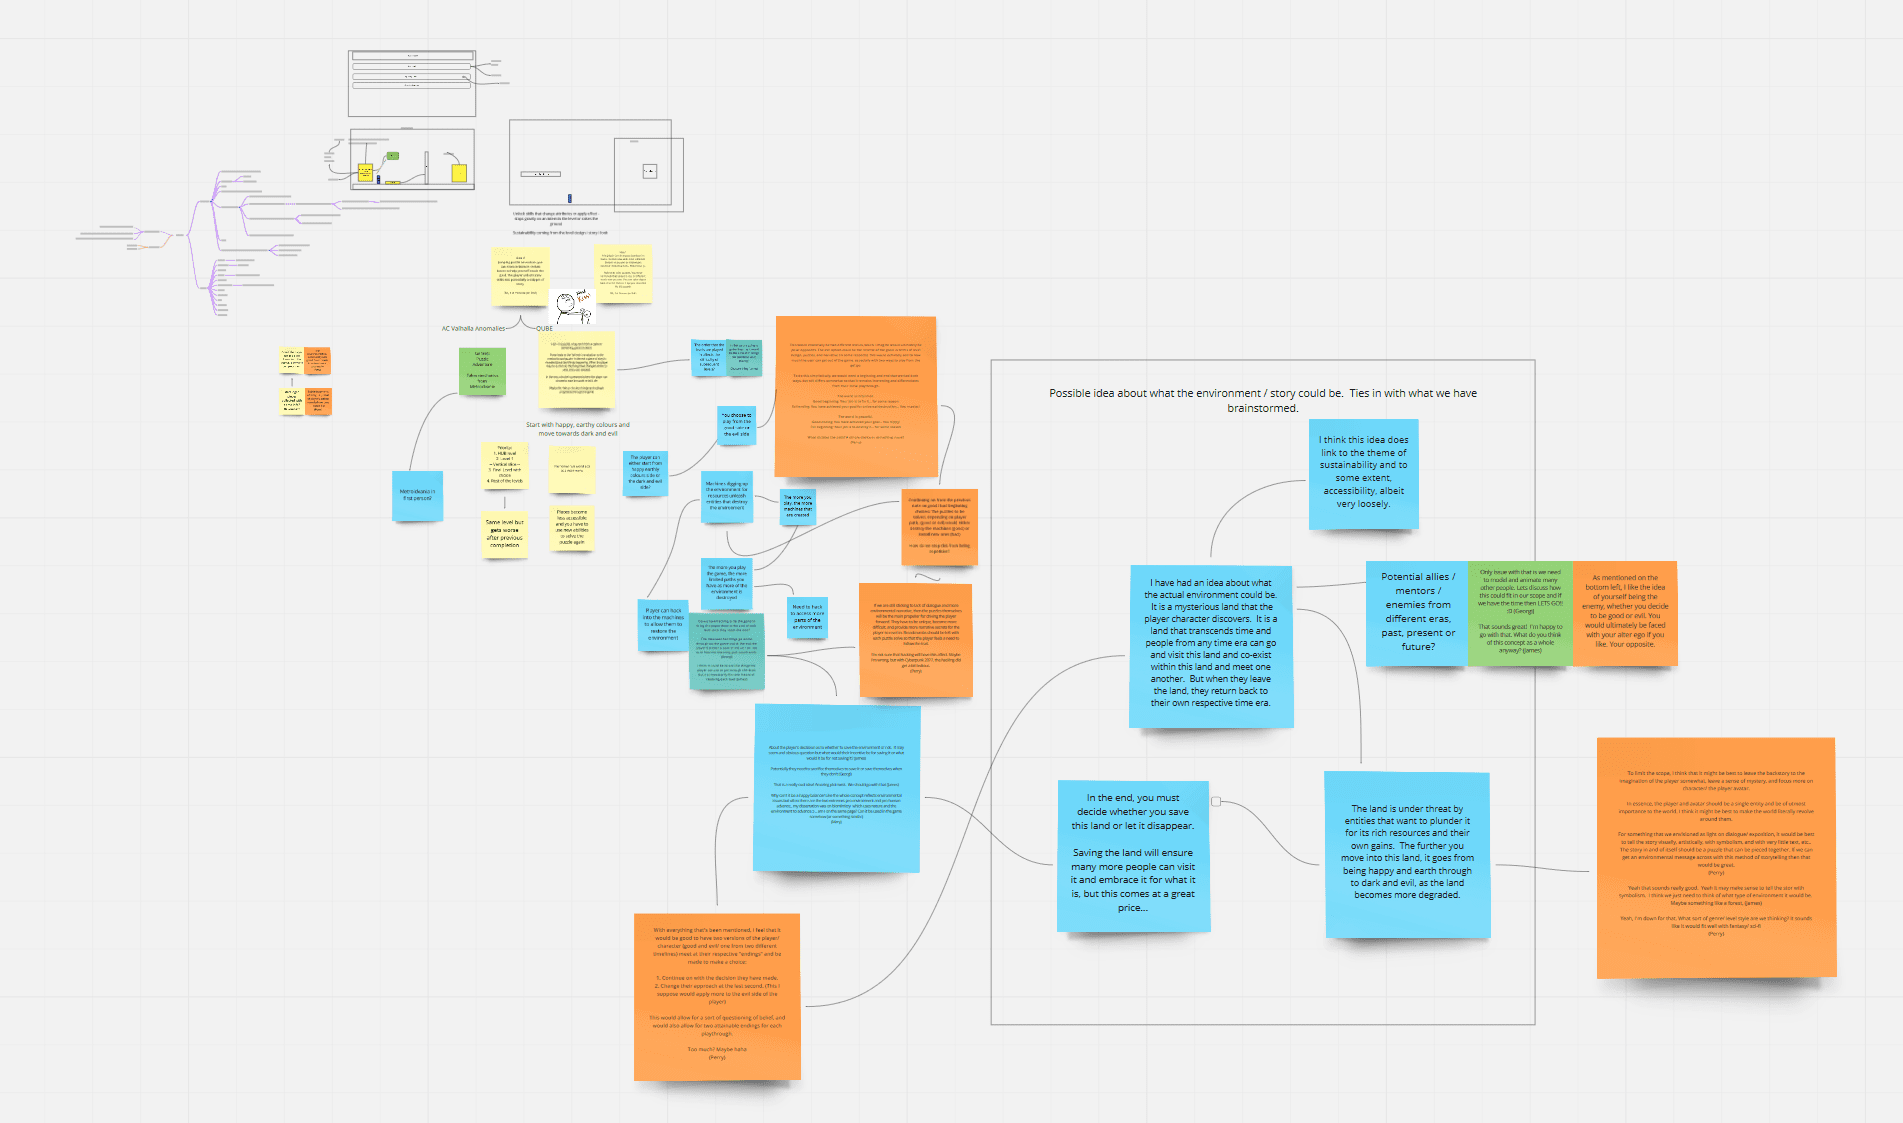Select 'Need to hack to access more' note
The image size is (1903, 1123).
point(807,614)
